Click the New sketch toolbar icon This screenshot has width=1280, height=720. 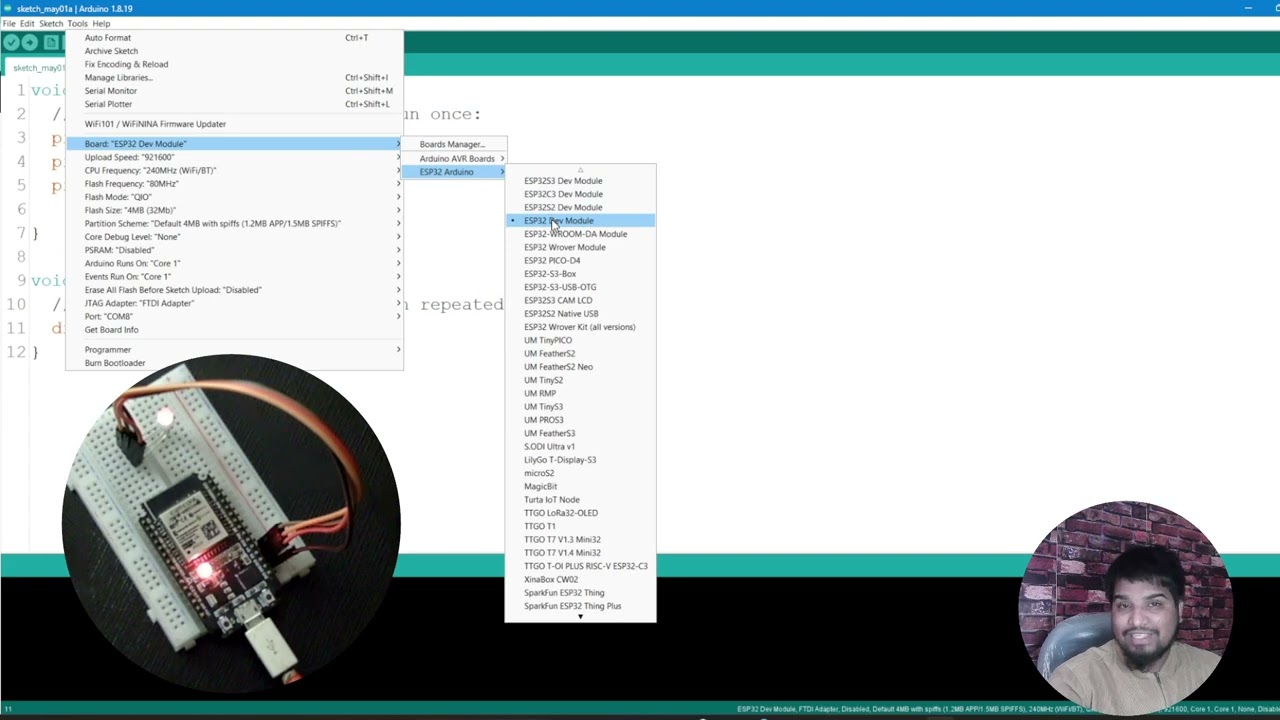pyautogui.click(x=50, y=42)
